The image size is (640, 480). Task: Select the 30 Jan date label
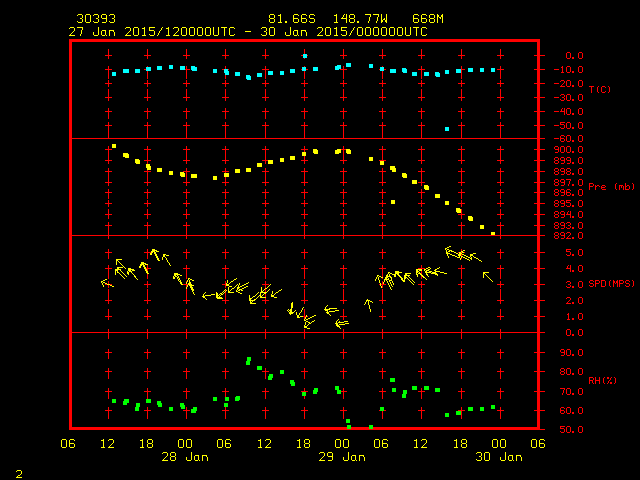click(498, 457)
